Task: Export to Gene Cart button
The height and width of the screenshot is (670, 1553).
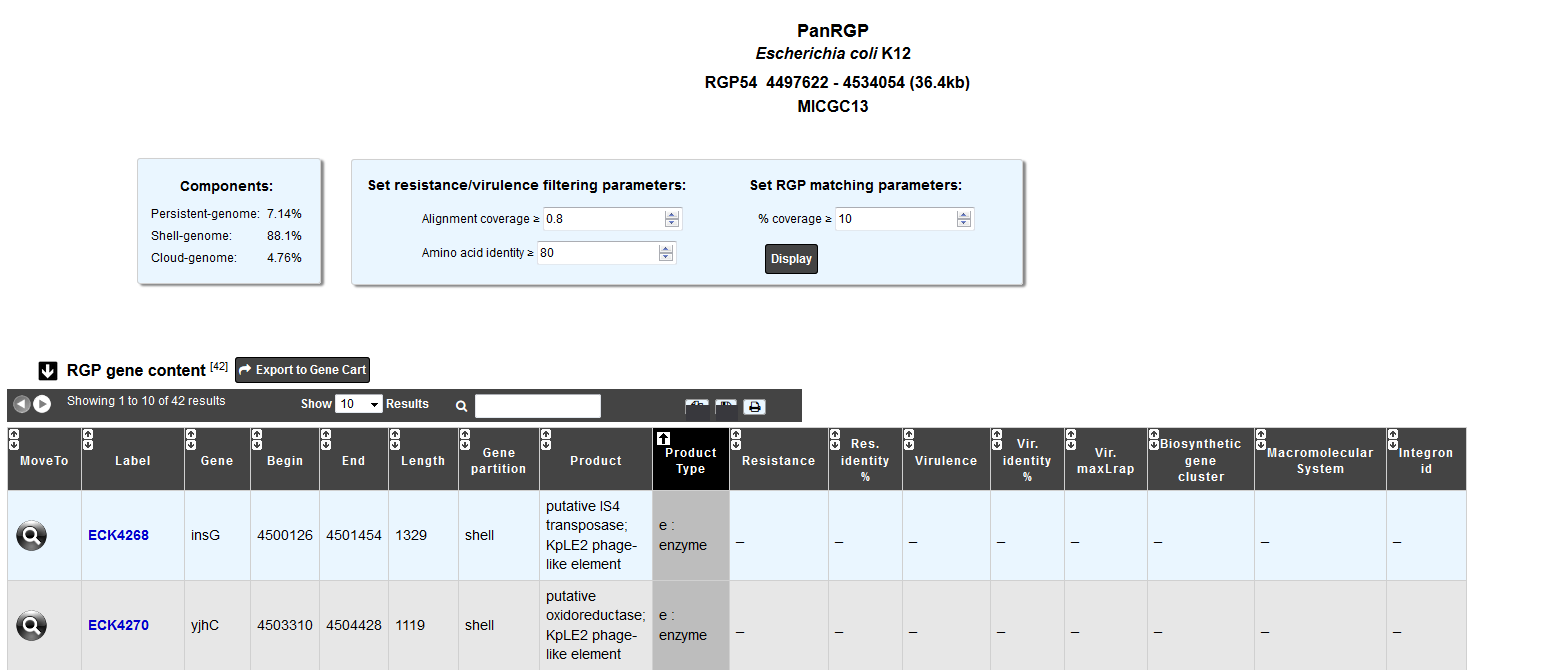Action: coord(302,370)
